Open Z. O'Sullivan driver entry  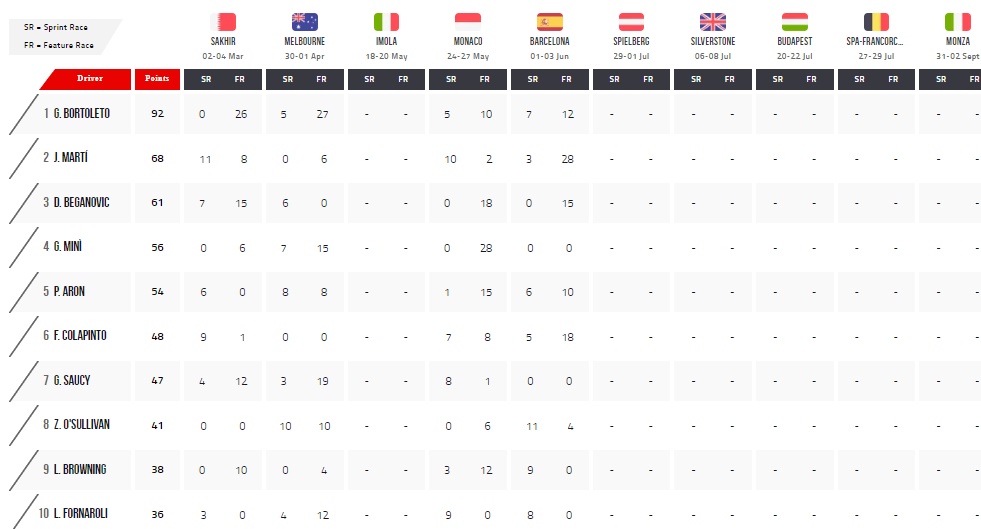point(76,424)
